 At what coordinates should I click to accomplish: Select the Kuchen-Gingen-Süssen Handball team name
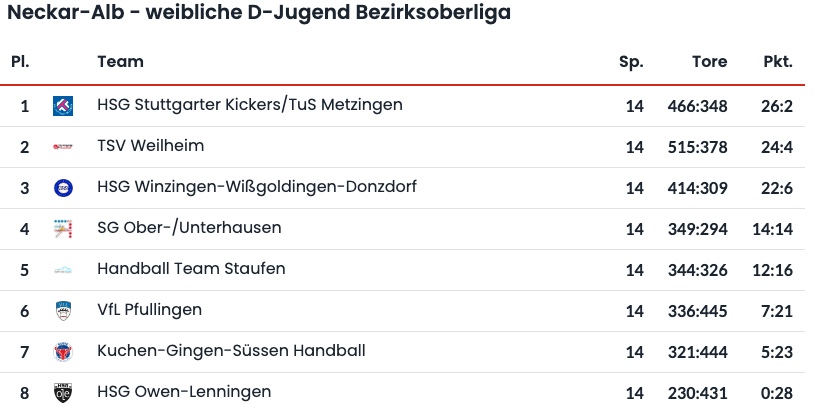pos(231,350)
